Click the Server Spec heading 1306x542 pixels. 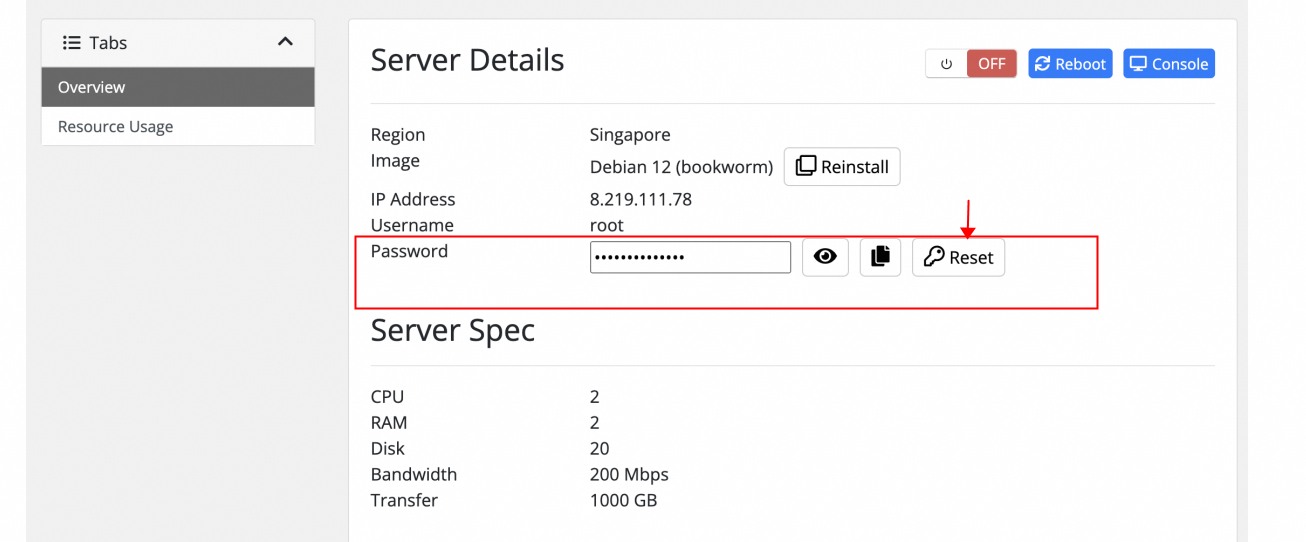click(x=452, y=330)
